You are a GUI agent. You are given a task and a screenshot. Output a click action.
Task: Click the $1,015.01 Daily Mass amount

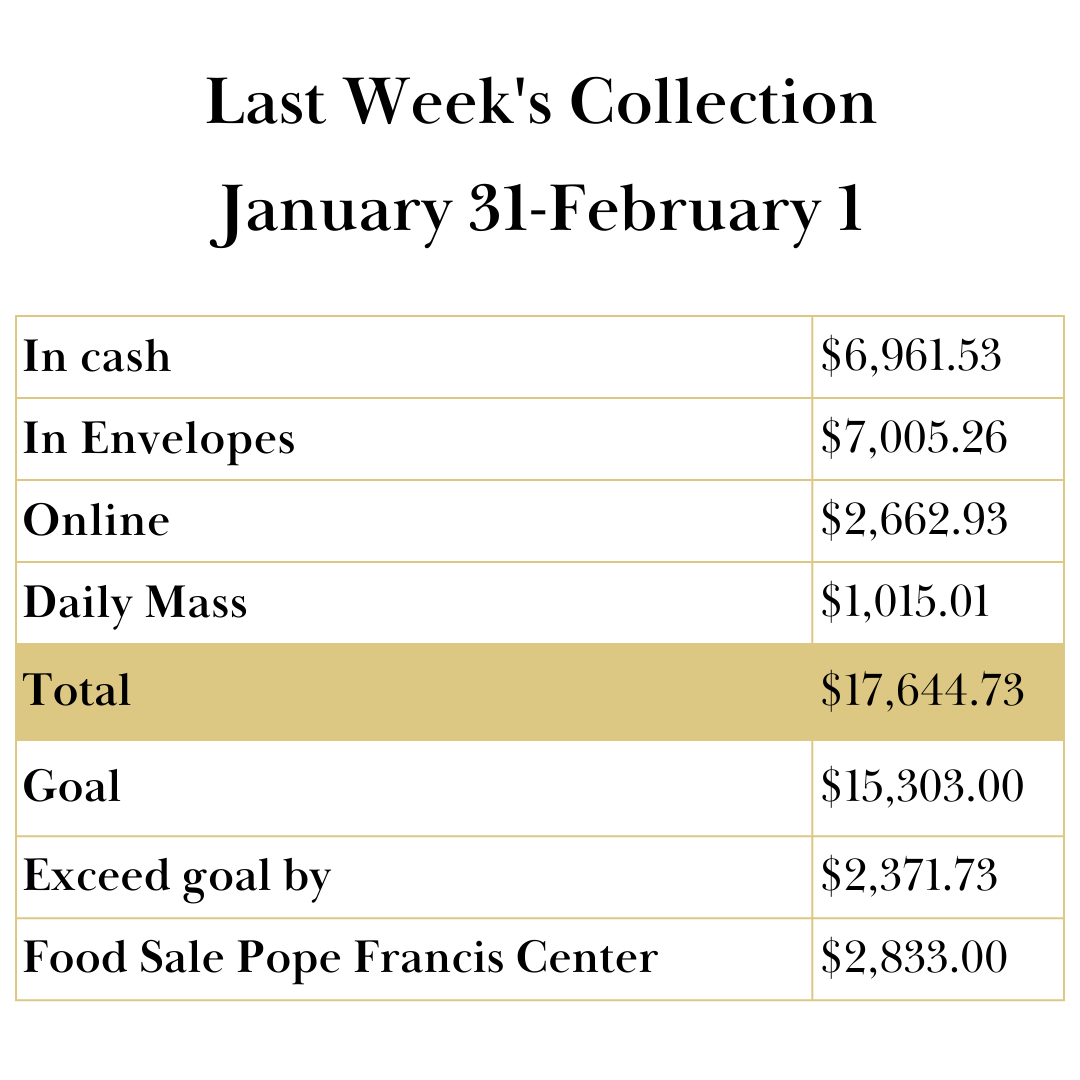pos(905,603)
